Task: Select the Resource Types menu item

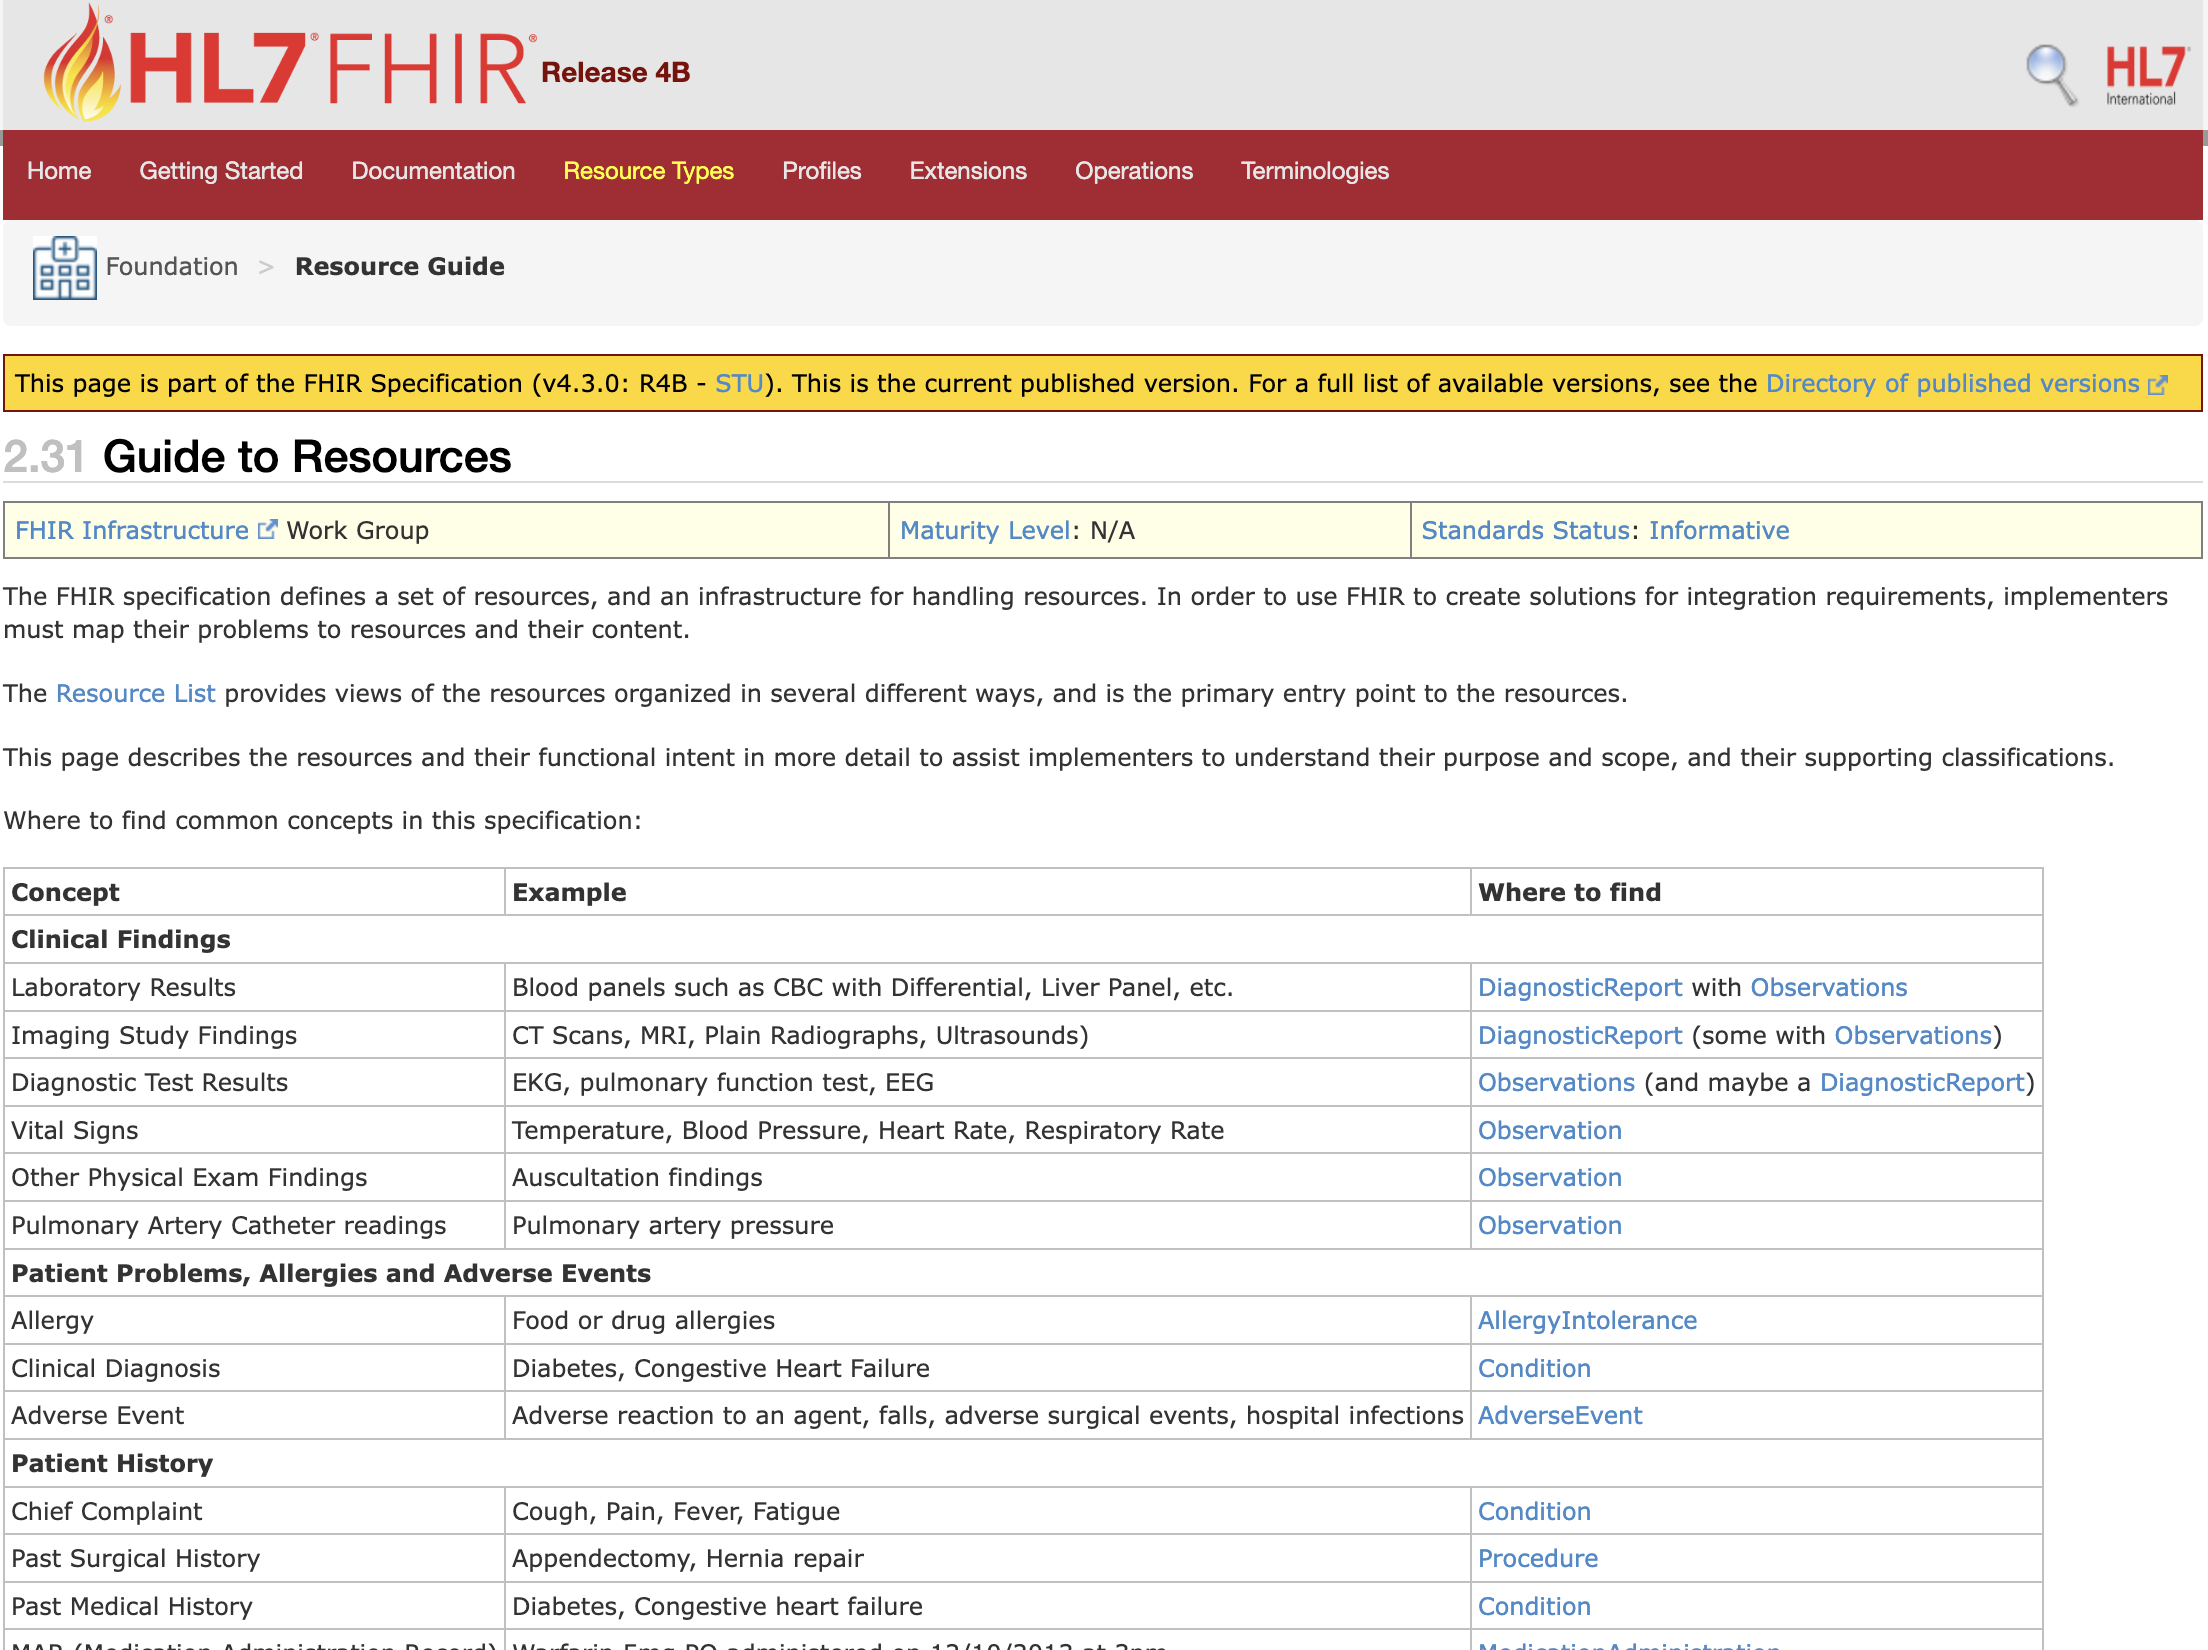Action: point(648,171)
